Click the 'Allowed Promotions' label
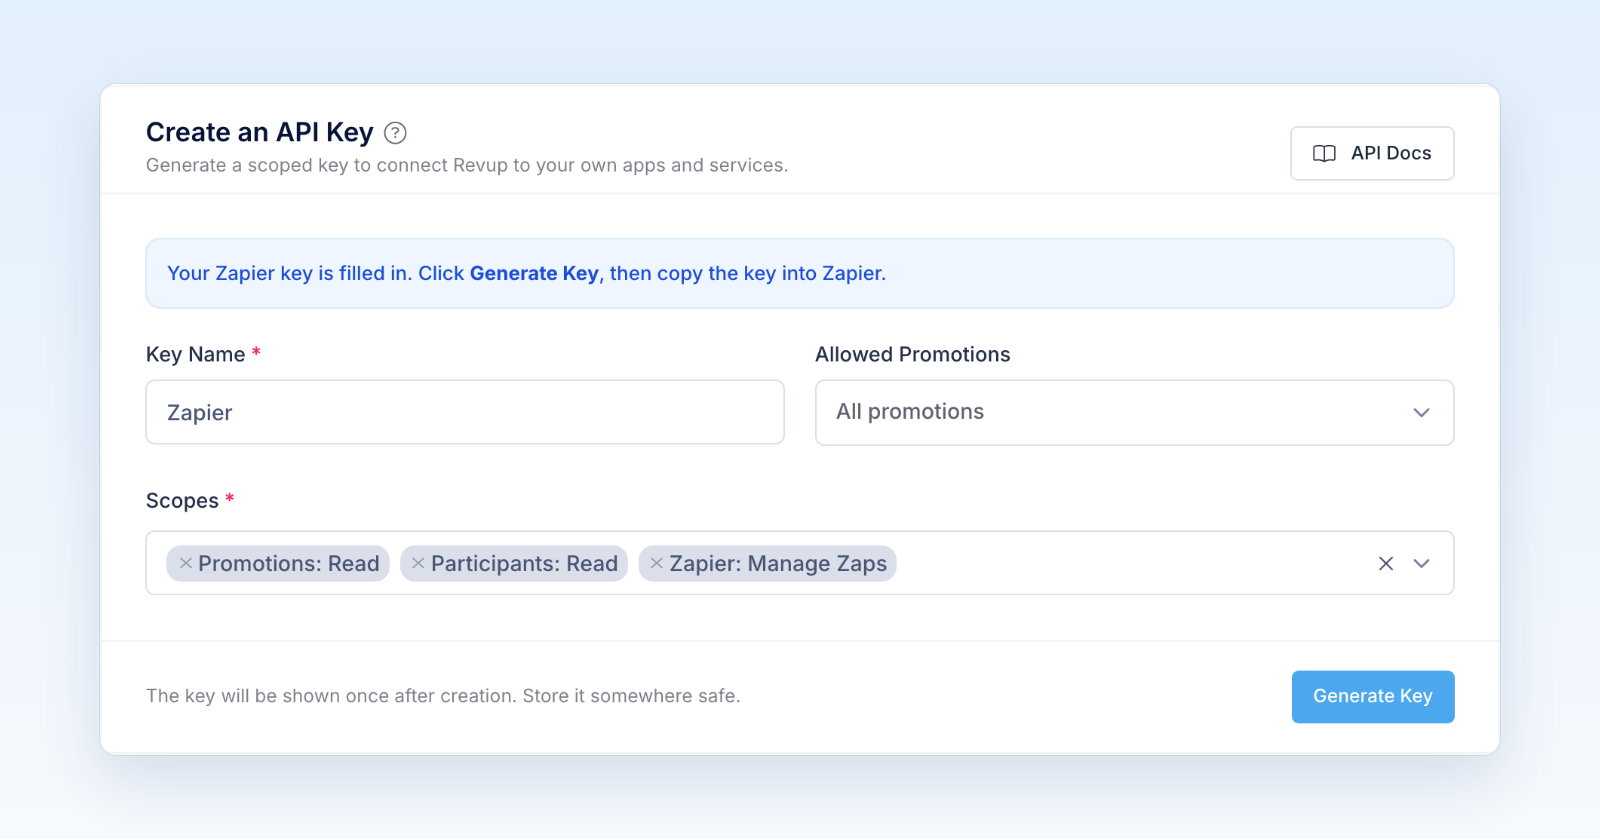Screen dimensions: 1600x840 click(x=913, y=354)
